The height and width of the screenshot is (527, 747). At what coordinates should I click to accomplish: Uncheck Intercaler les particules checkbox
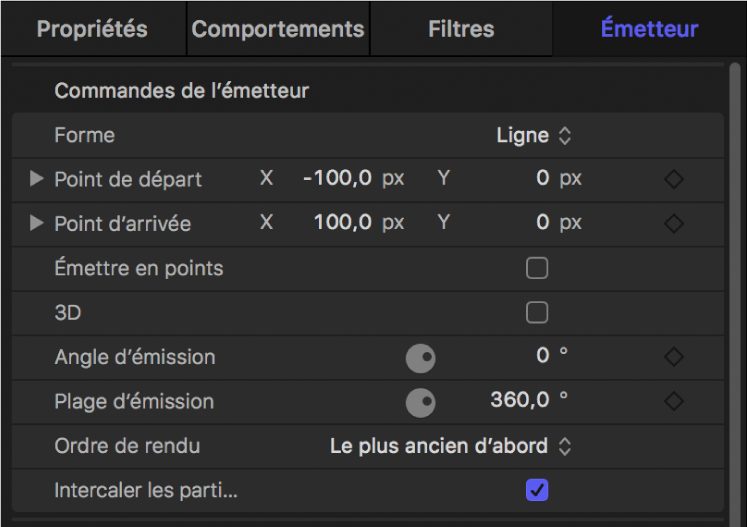(x=537, y=490)
